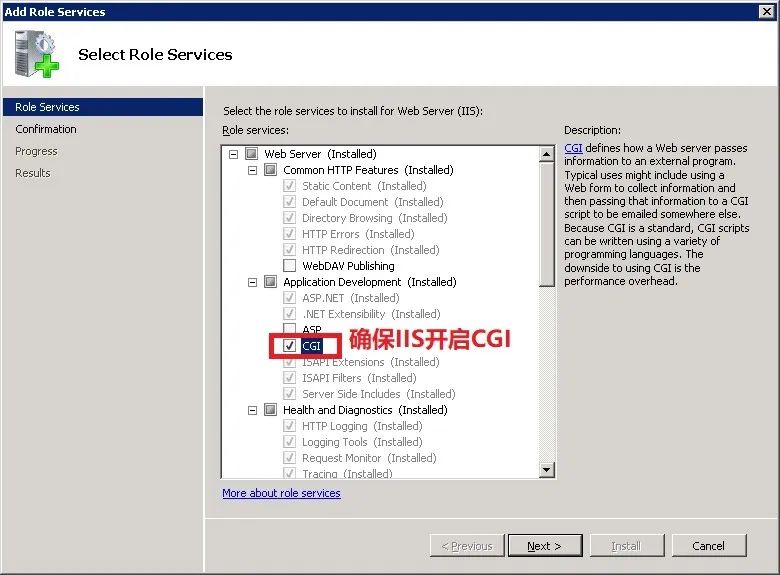Toggle the Common HTTP Features checkbox
Viewport: 780px width, 575px height.
(271, 170)
